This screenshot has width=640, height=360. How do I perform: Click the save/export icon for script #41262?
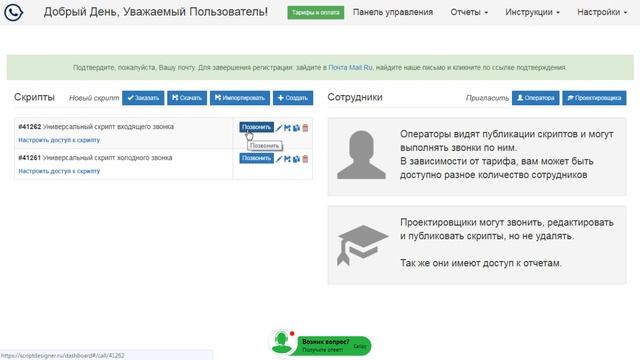pos(287,128)
